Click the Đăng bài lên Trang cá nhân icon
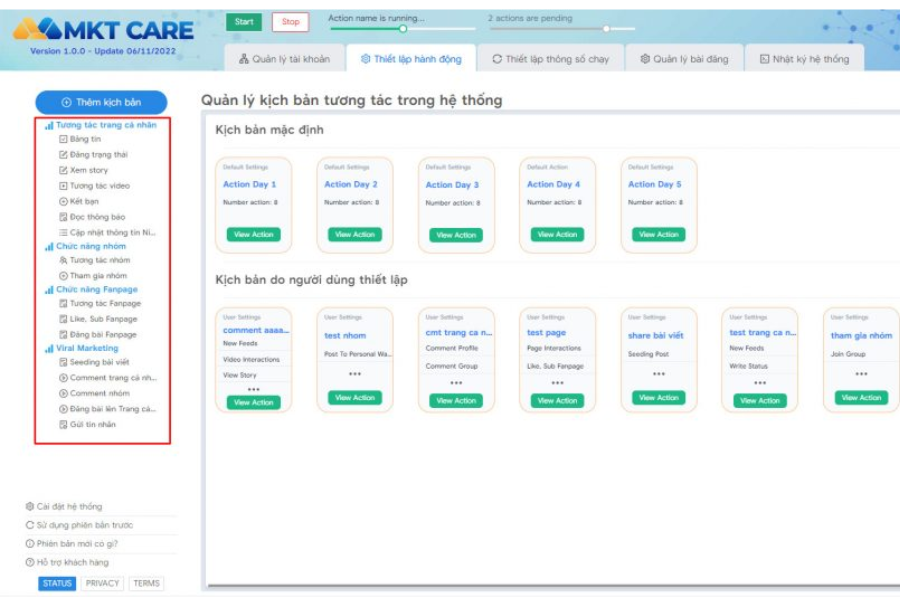900x600 pixels. pyautogui.click(x=63, y=409)
